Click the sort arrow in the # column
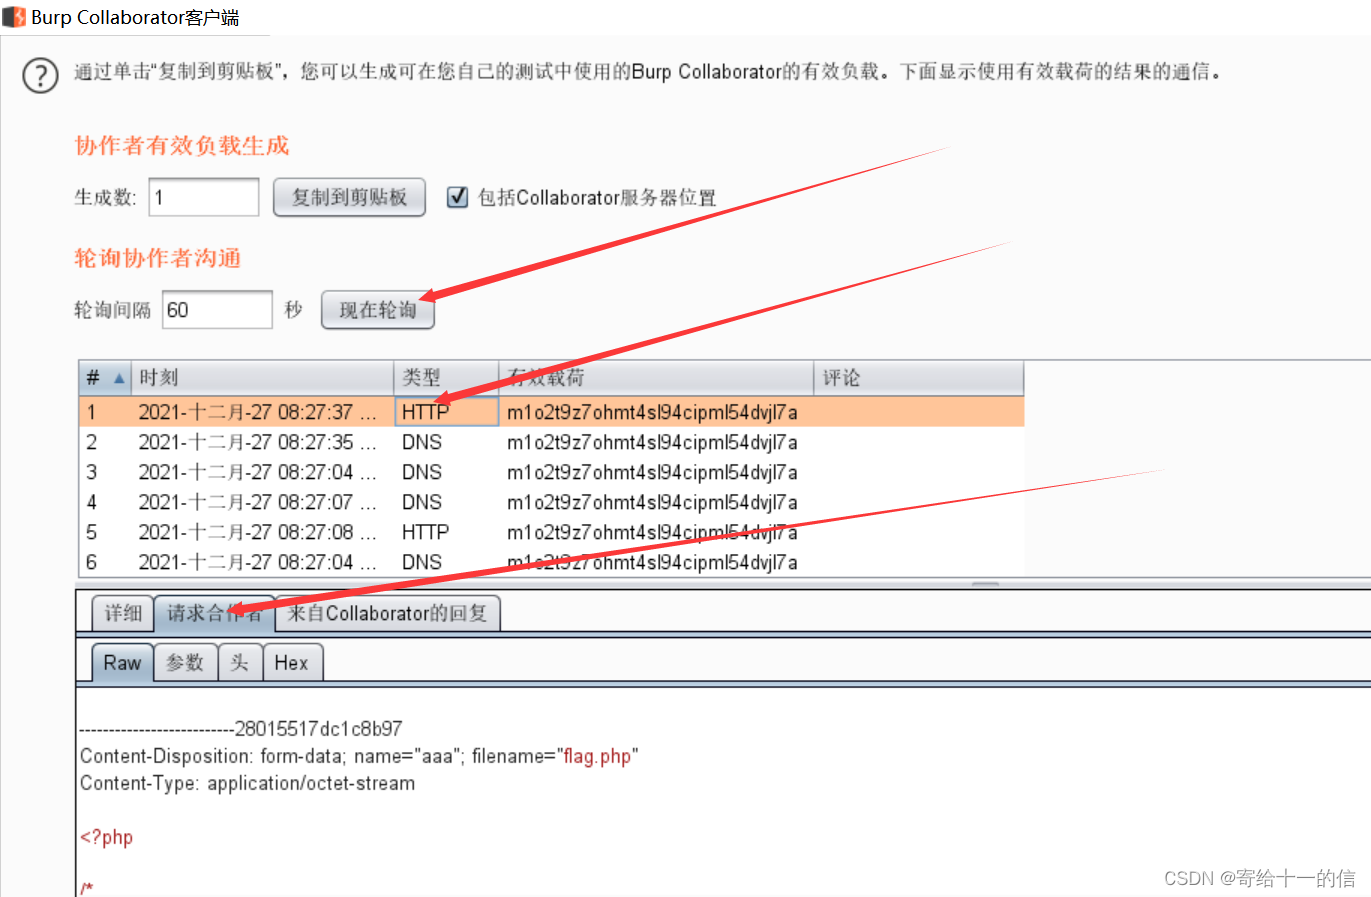The width and height of the screenshot is (1371, 897). 119,378
